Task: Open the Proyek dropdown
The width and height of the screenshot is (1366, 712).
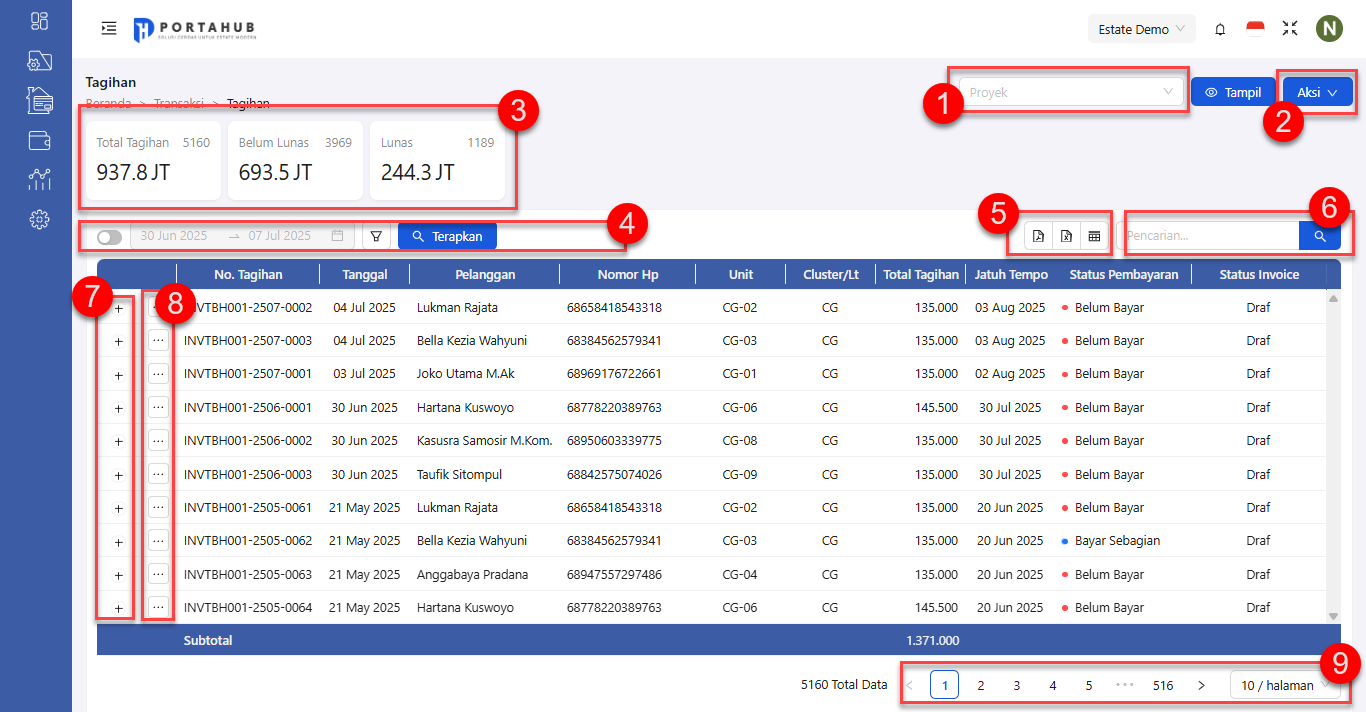Action: (x=1070, y=92)
